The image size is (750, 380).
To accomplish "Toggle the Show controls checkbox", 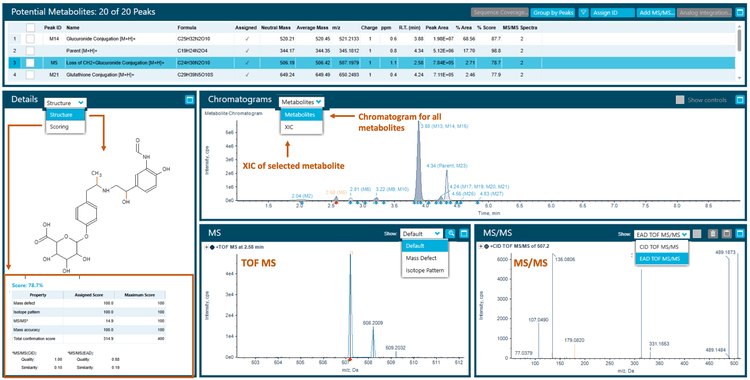I will click(680, 100).
